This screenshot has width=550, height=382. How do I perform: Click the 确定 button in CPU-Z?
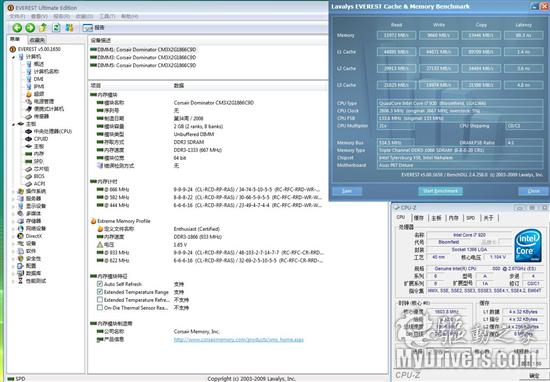pos(534,376)
